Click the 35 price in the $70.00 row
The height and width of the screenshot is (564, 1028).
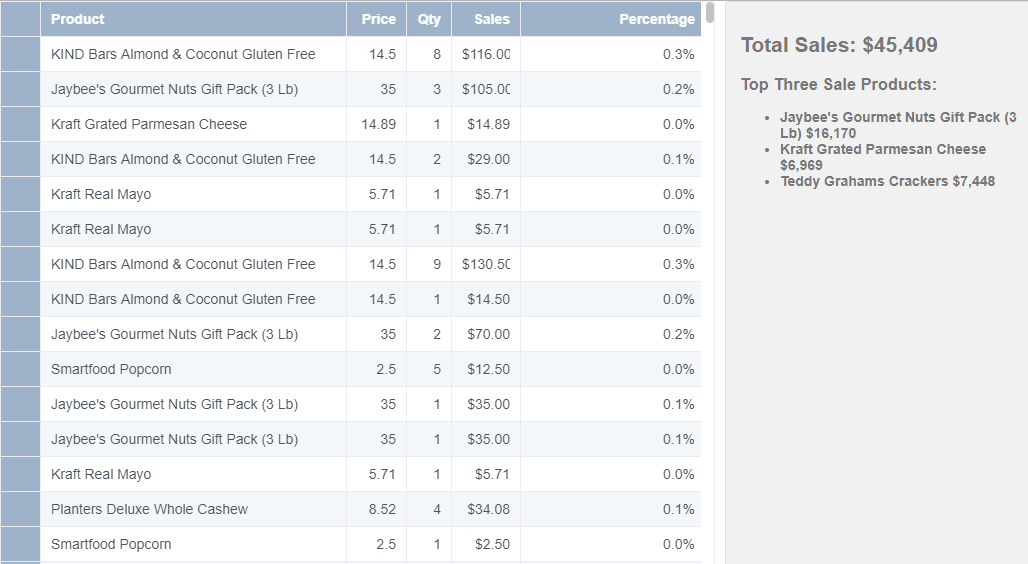(x=376, y=334)
